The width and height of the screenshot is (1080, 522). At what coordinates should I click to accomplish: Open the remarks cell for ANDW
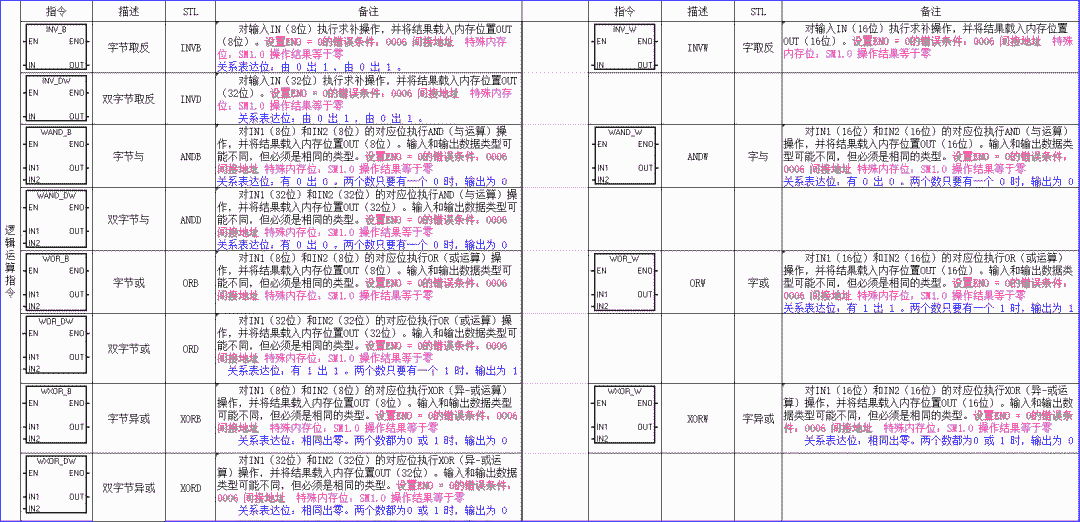point(930,156)
